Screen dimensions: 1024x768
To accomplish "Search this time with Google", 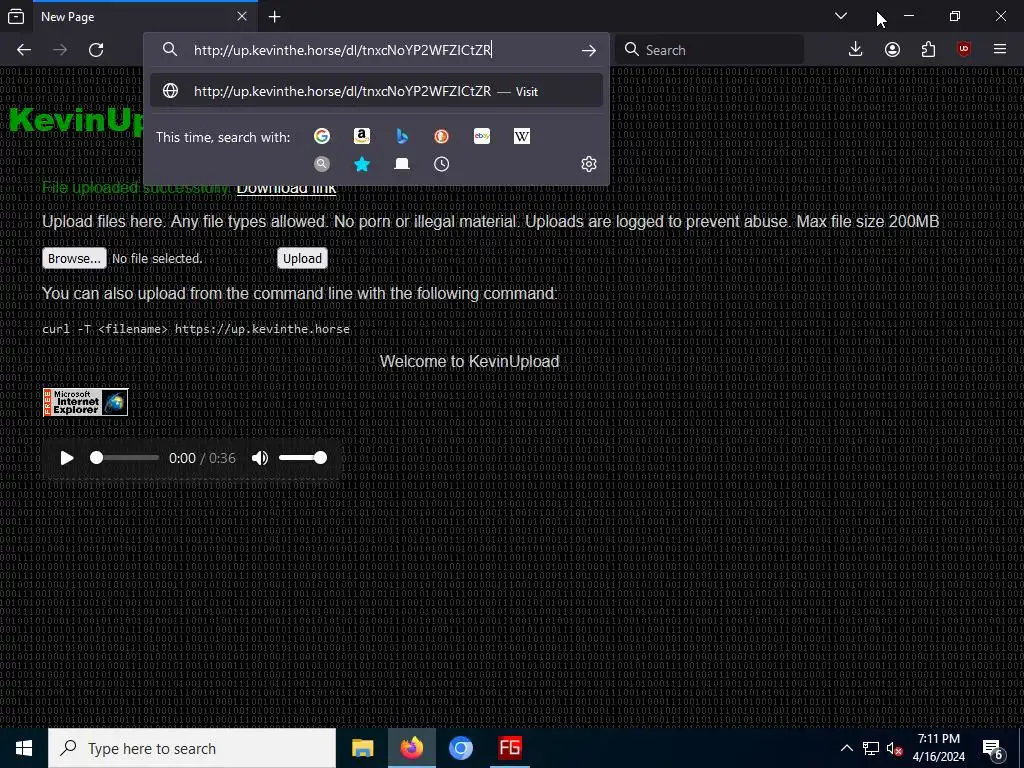I will click(x=321, y=136).
